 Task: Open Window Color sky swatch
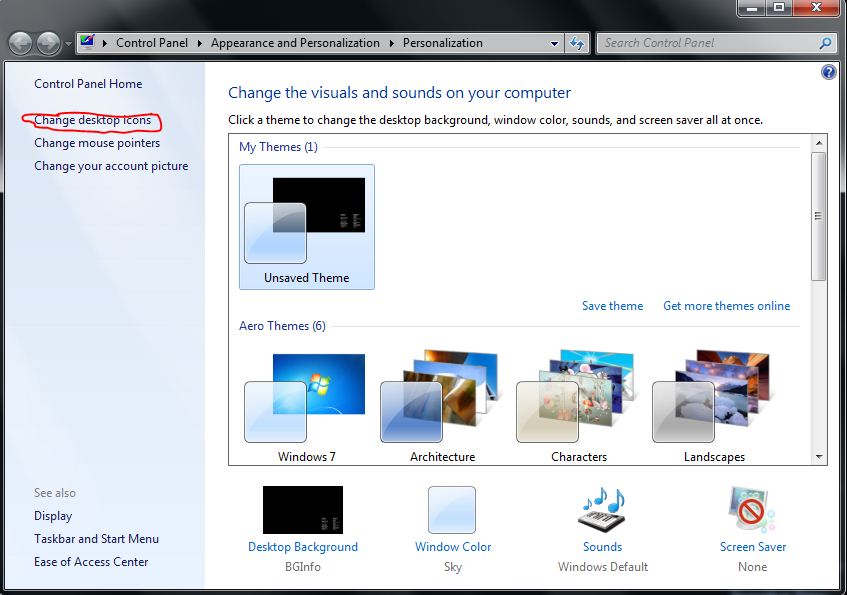pos(452,510)
